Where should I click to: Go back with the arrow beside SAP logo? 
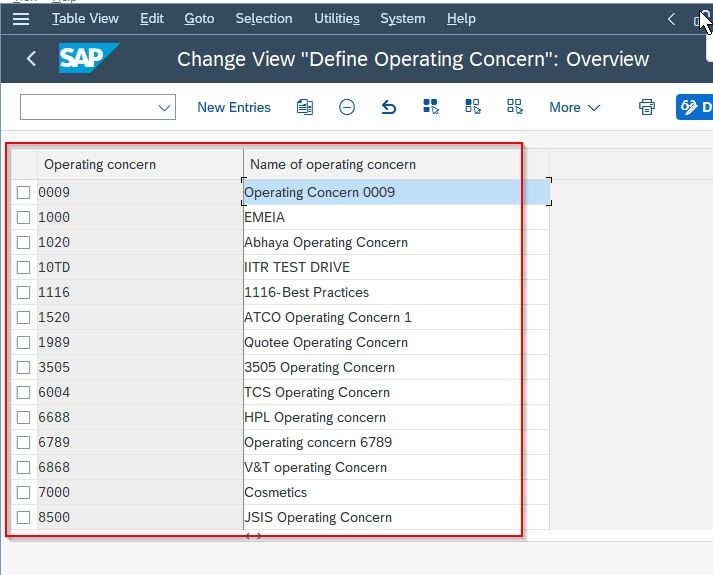tap(31, 59)
